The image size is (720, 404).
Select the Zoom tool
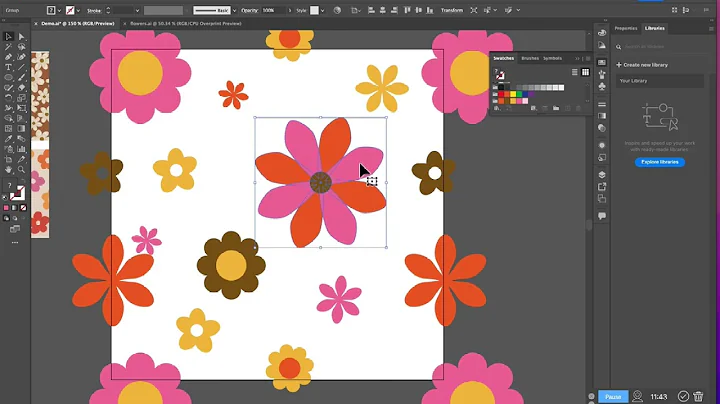click(22, 169)
